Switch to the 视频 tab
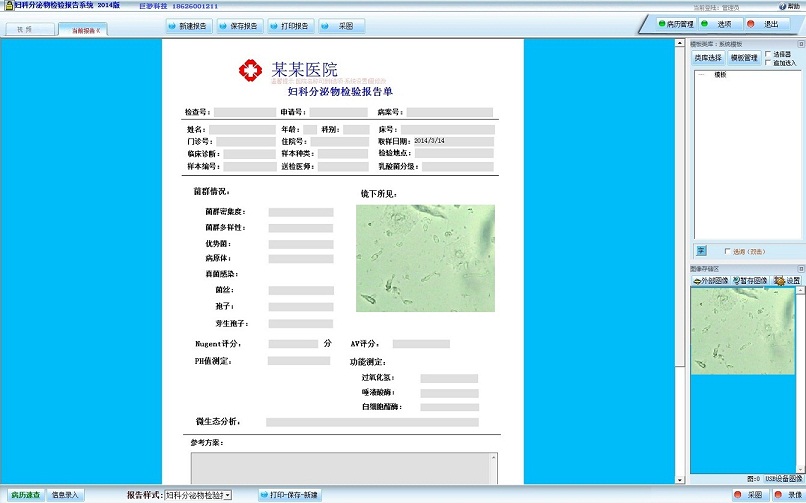The image size is (806, 503). coord(30,29)
